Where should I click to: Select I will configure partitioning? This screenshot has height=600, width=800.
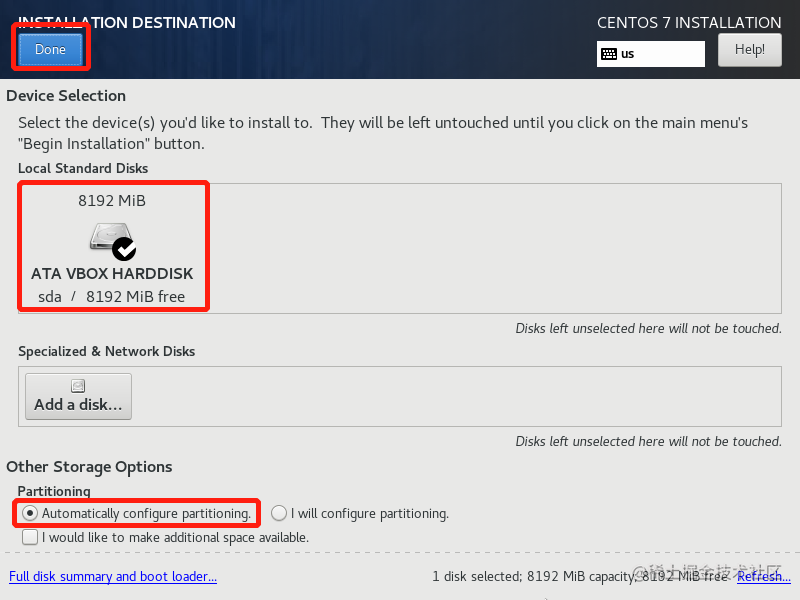[360, 513]
